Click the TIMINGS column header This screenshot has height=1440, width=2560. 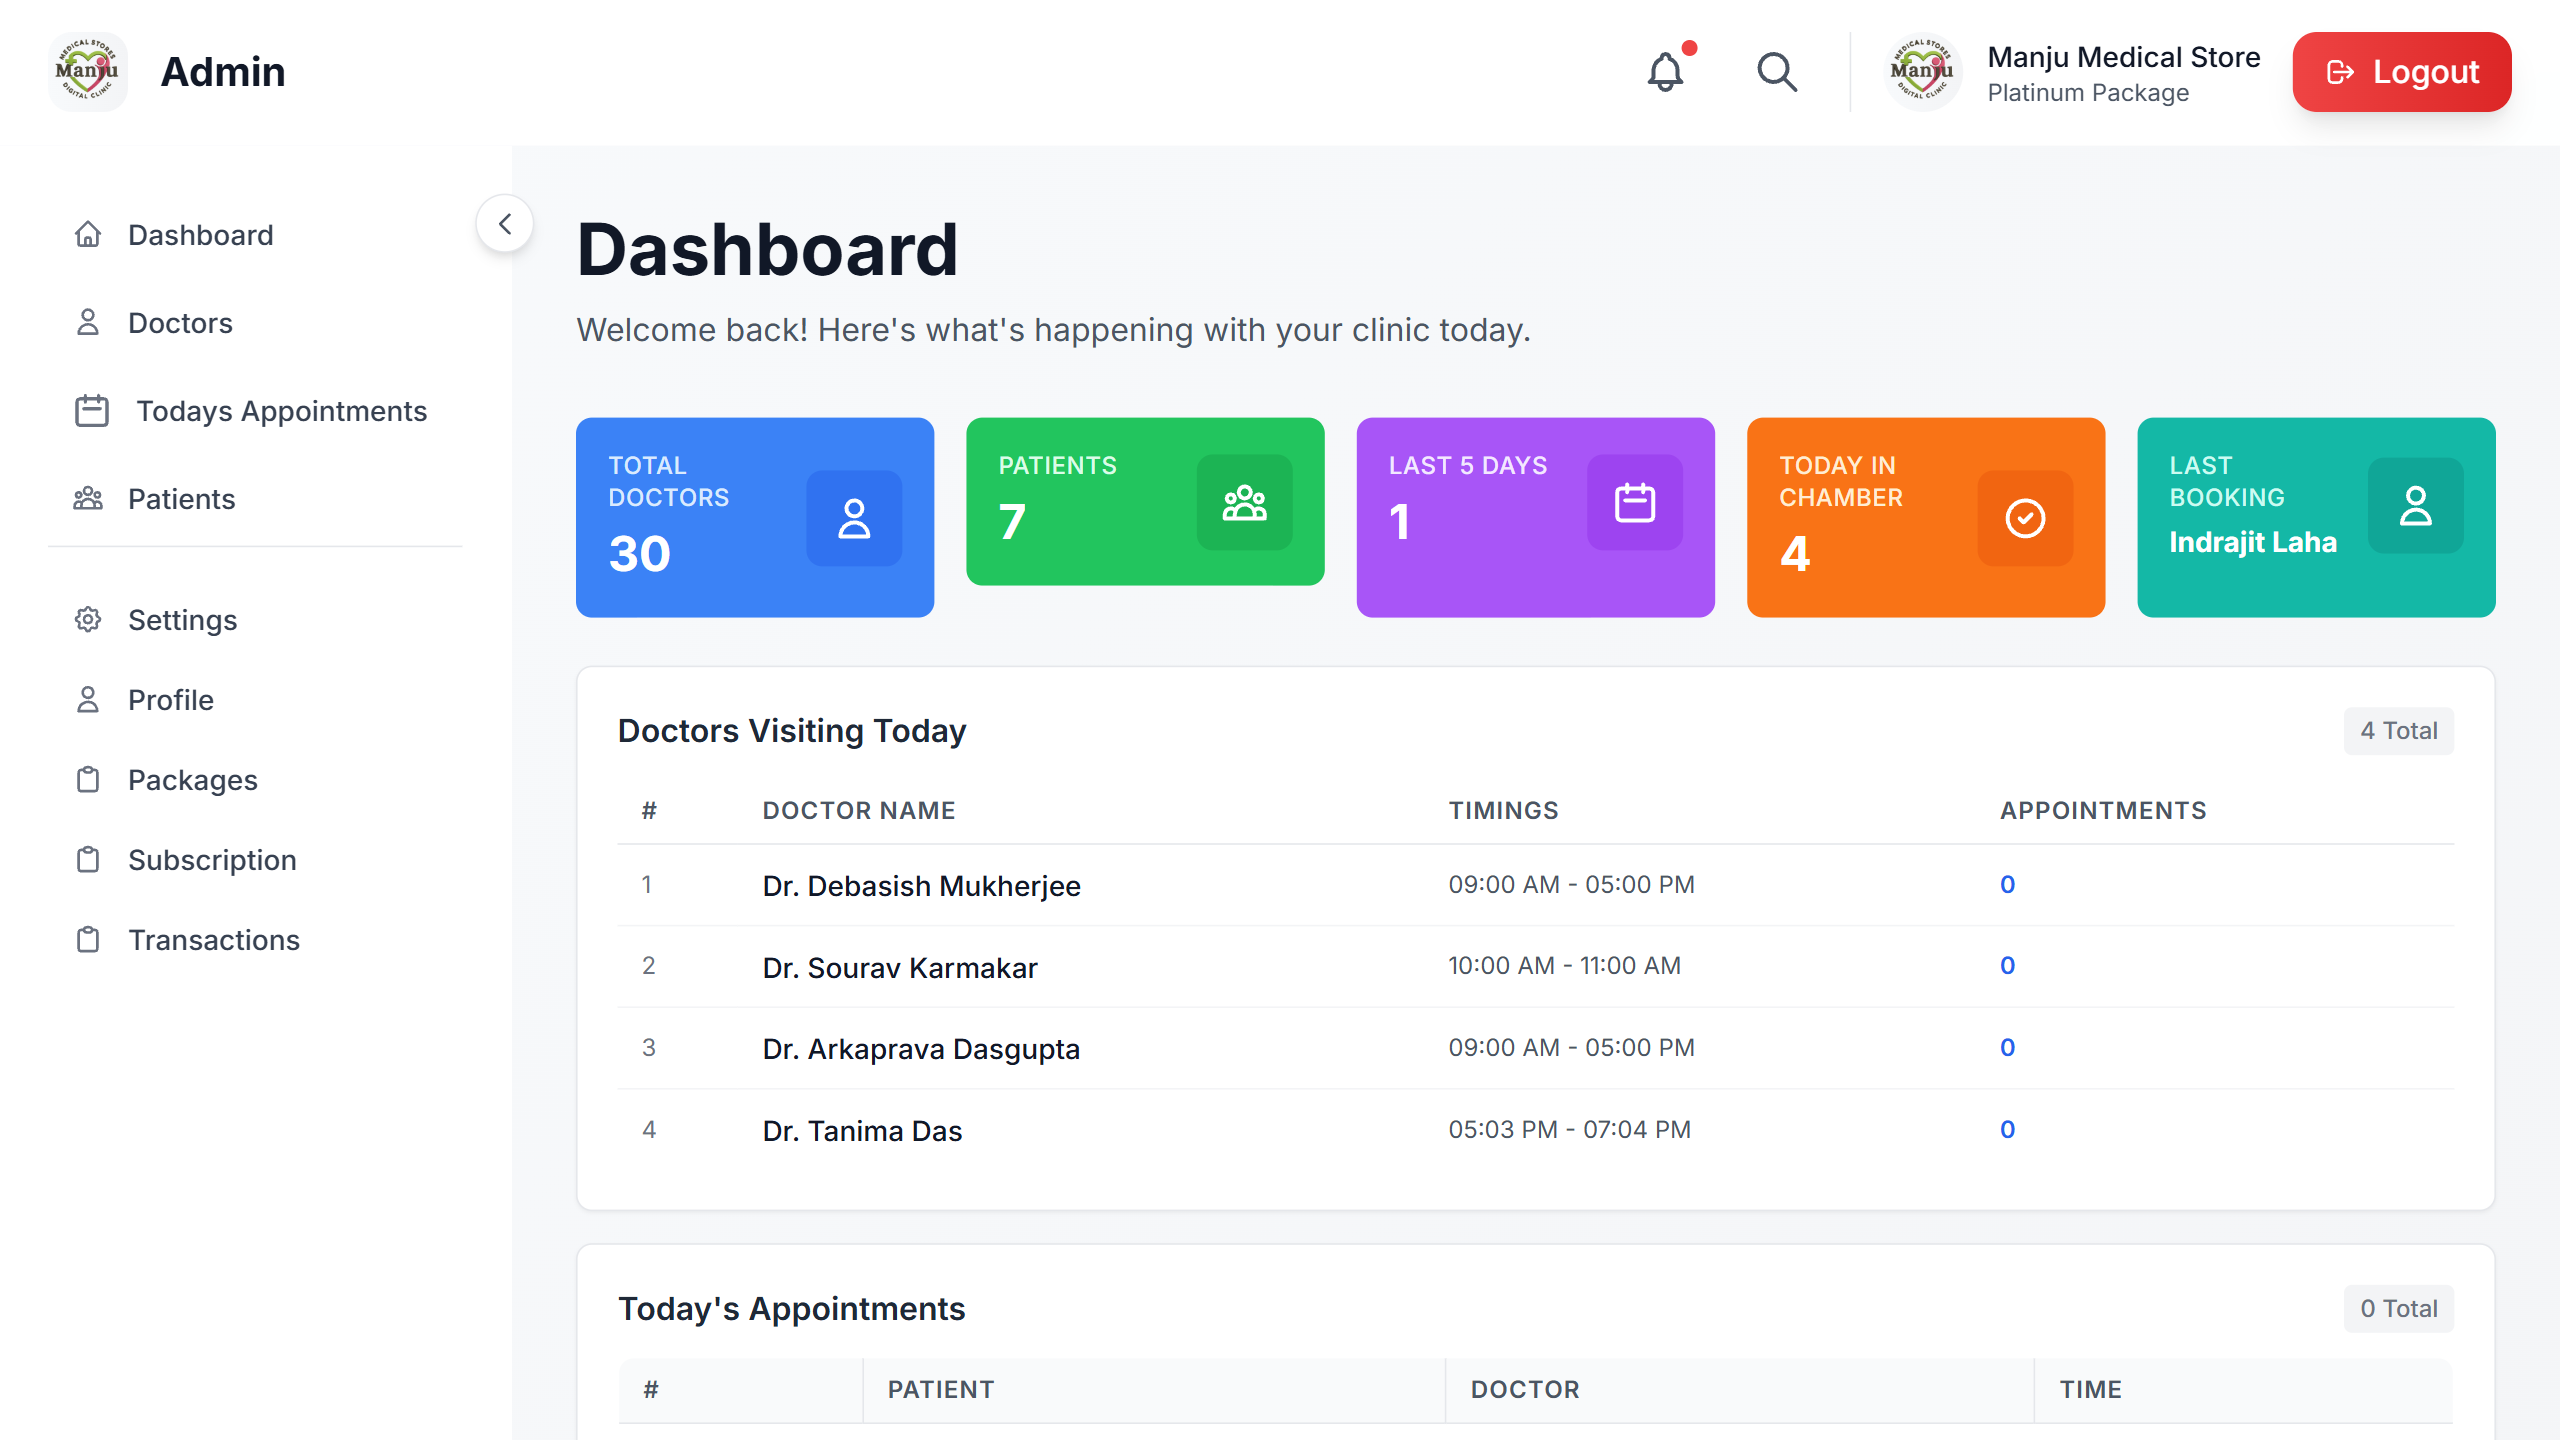[x=1504, y=810]
